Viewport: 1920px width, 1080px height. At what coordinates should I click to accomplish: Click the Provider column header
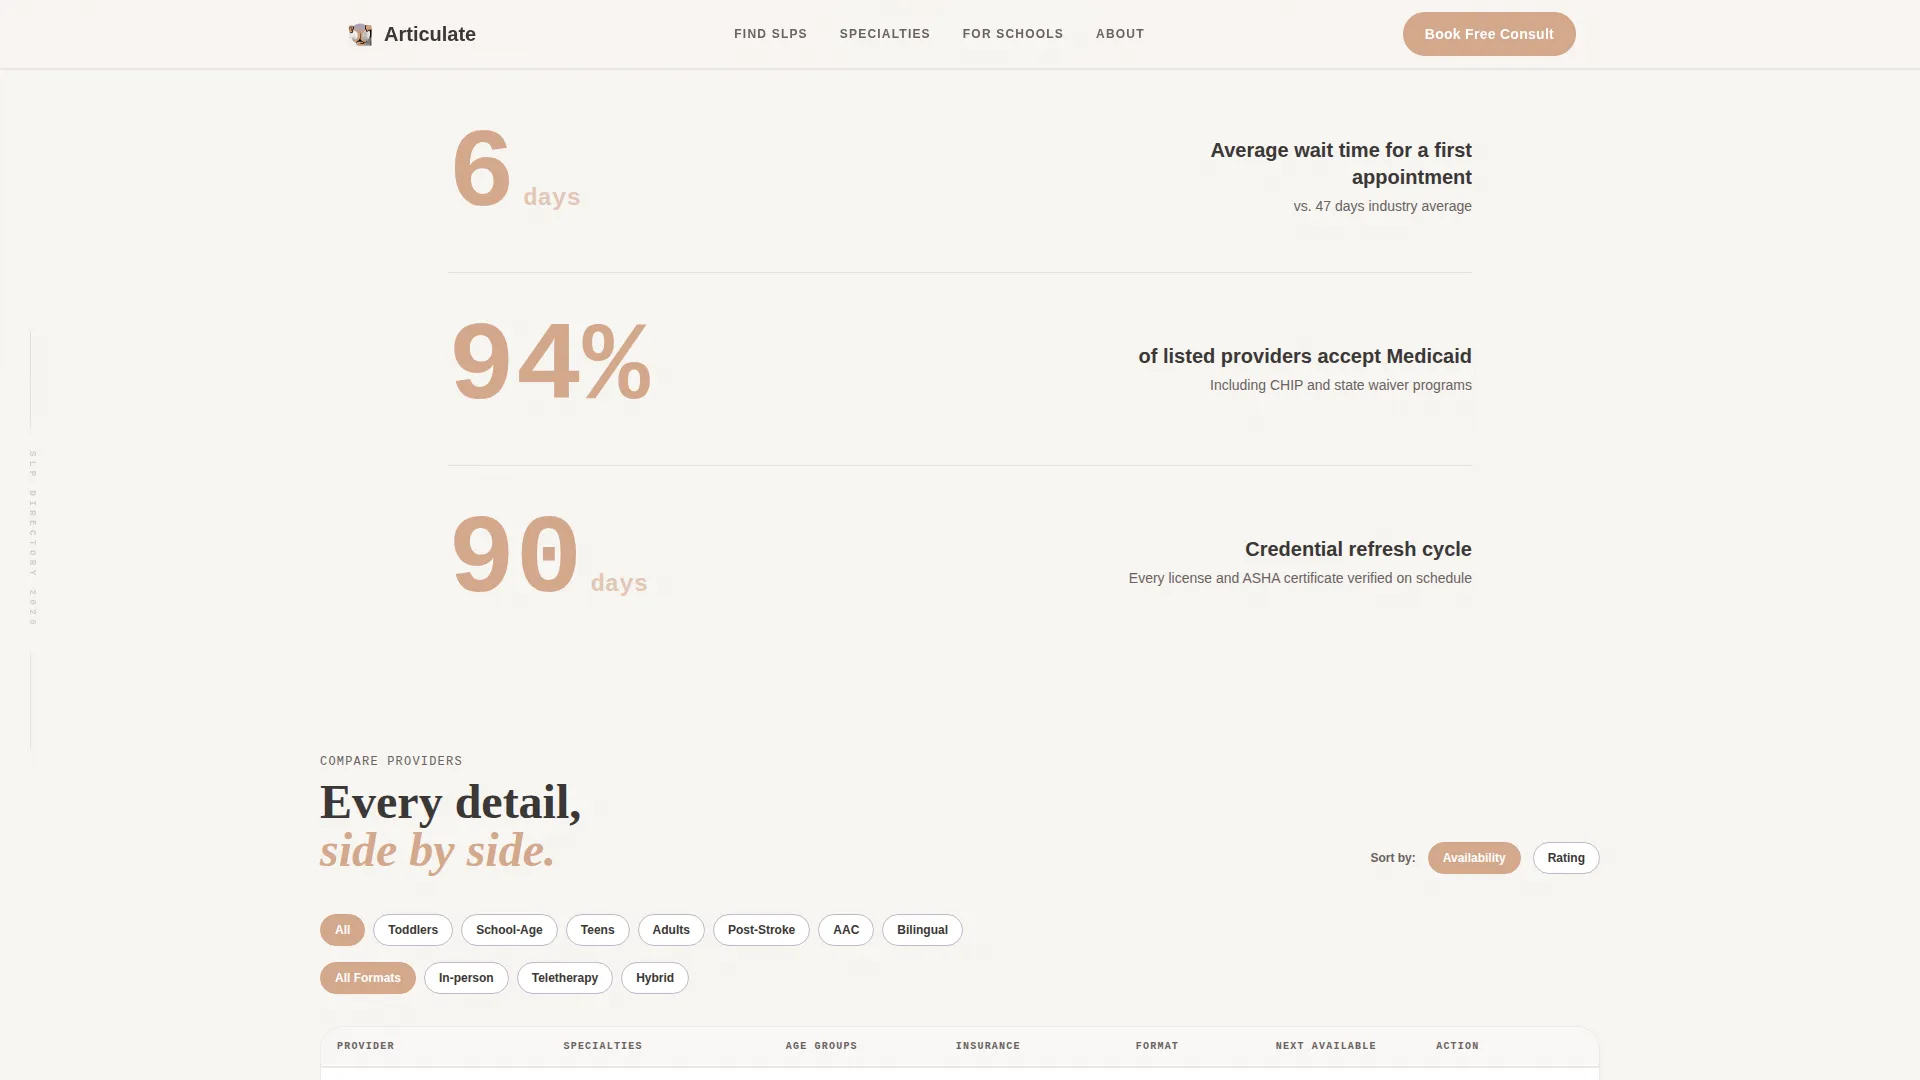pos(365,1046)
